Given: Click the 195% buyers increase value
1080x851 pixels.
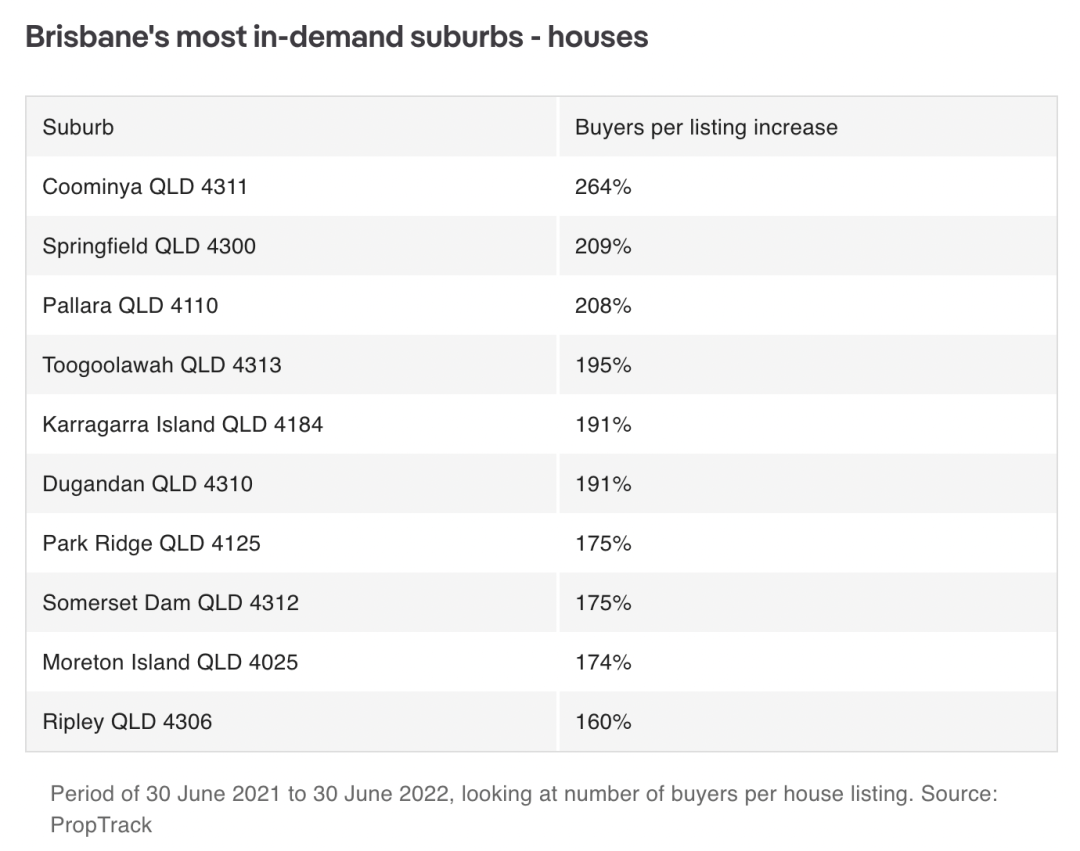Looking at the screenshot, I should [x=603, y=365].
